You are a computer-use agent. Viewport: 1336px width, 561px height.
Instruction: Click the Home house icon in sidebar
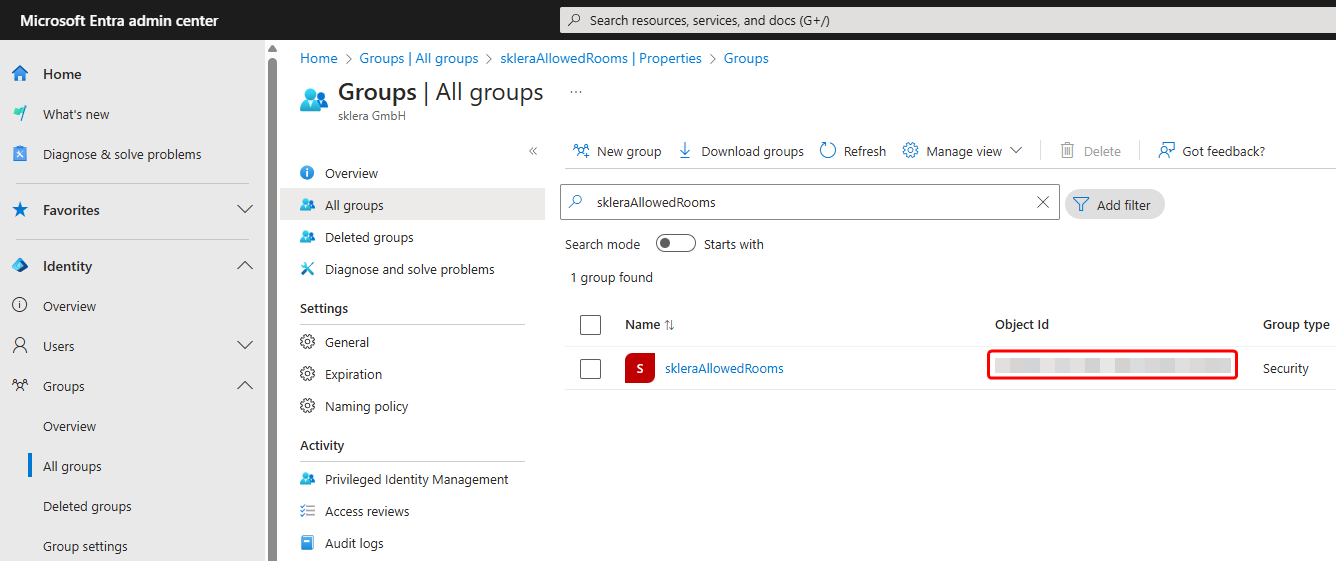tap(20, 74)
